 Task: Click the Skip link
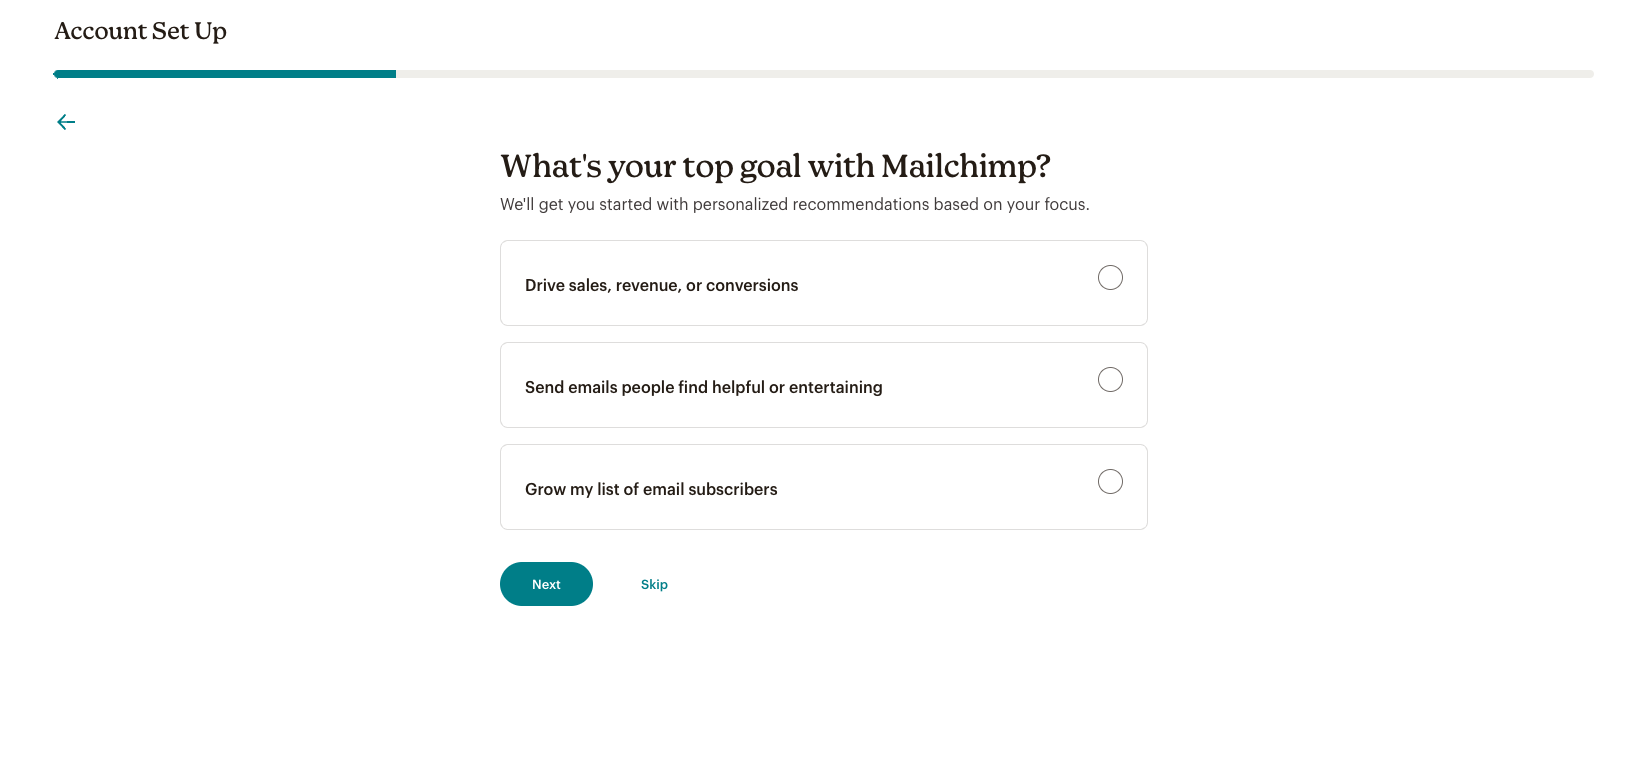[x=654, y=585]
